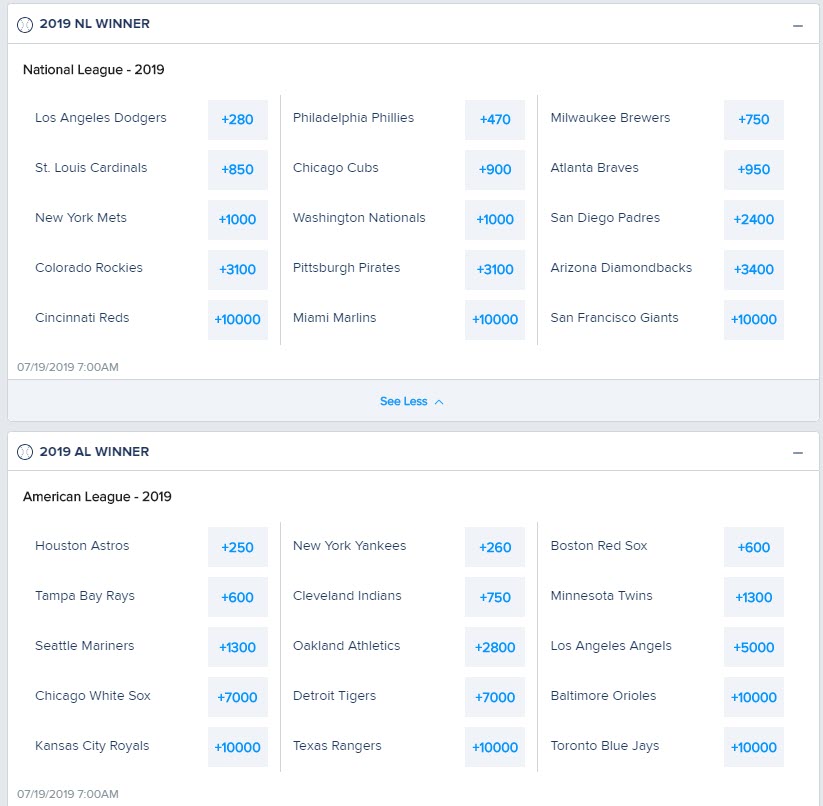
Task: Click the 'Toronto Blue Jays' team name
Action: tap(605, 746)
